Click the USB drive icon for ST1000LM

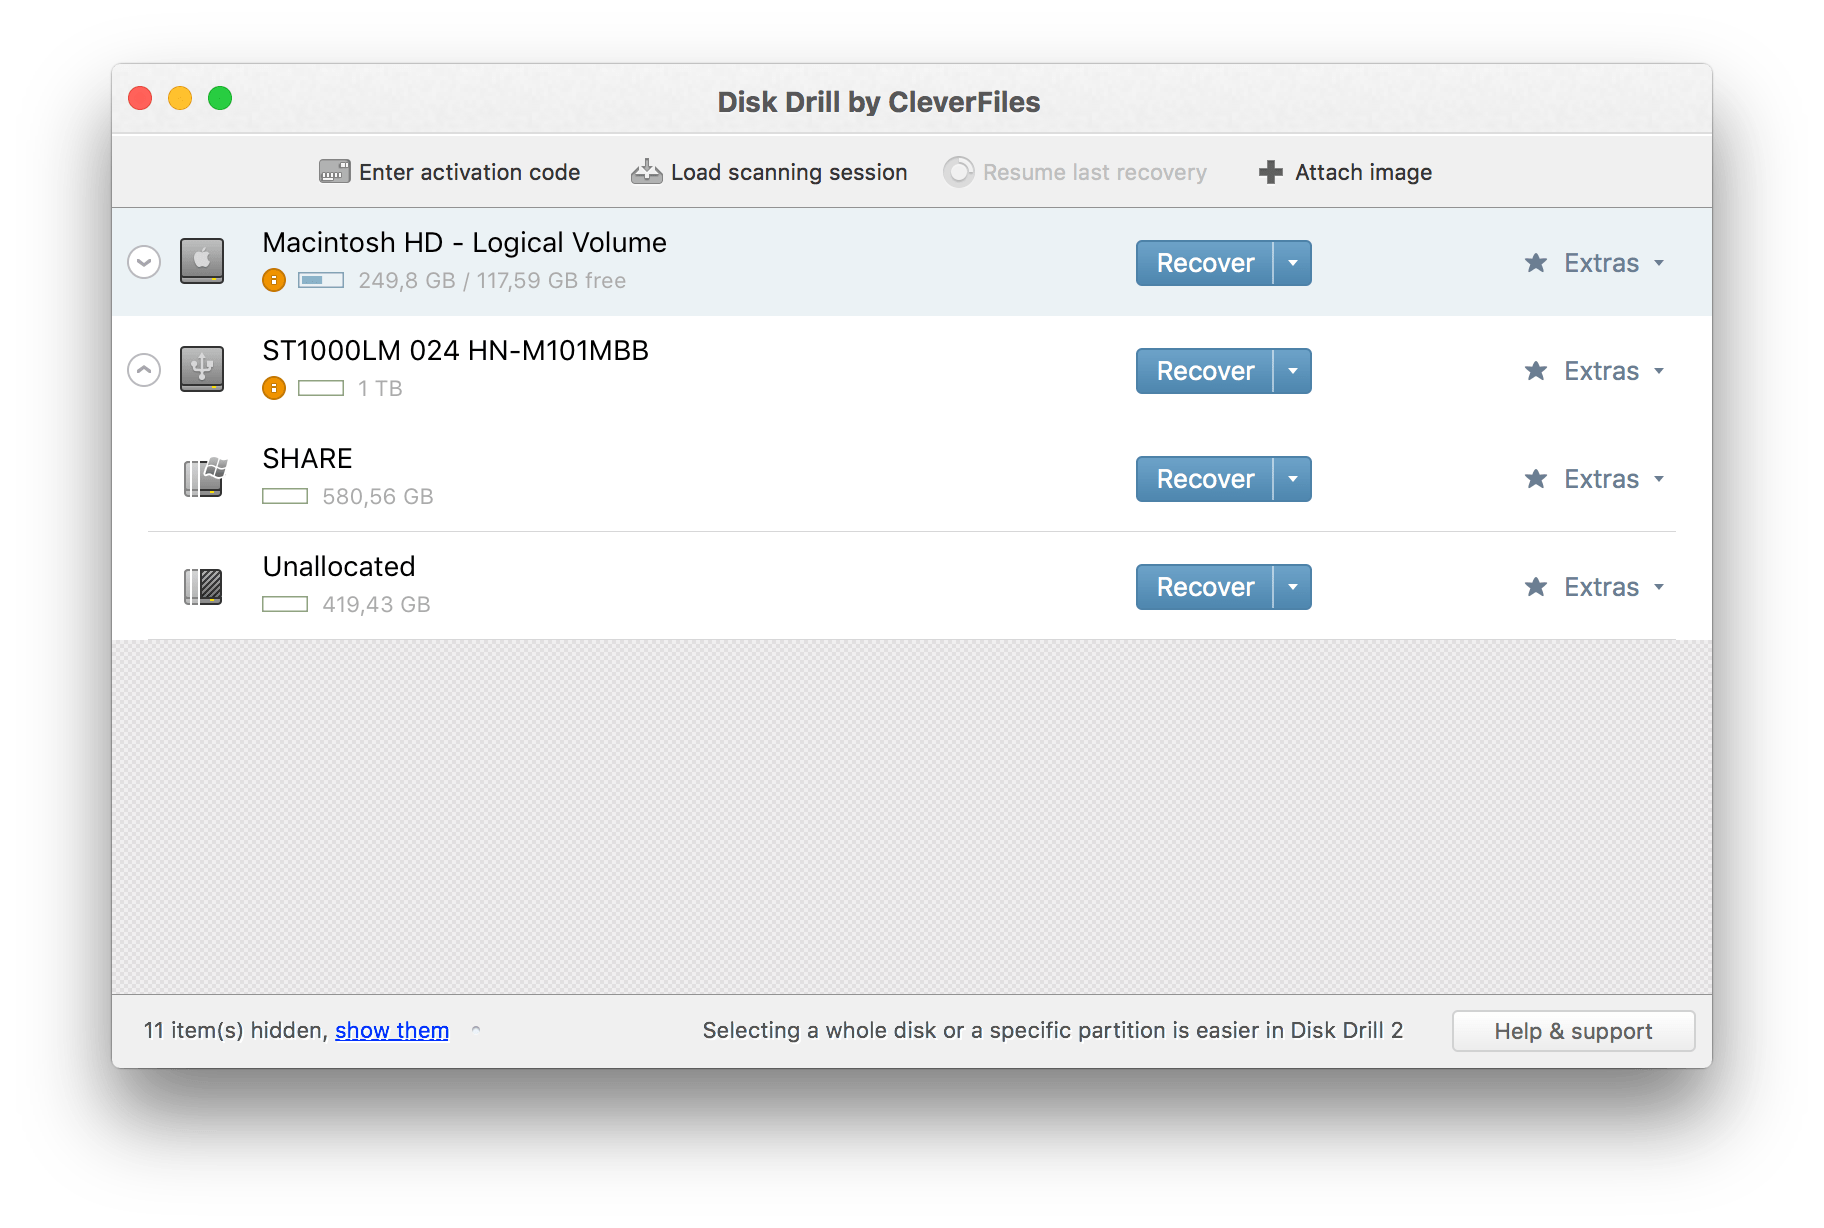pyautogui.click(x=202, y=367)
